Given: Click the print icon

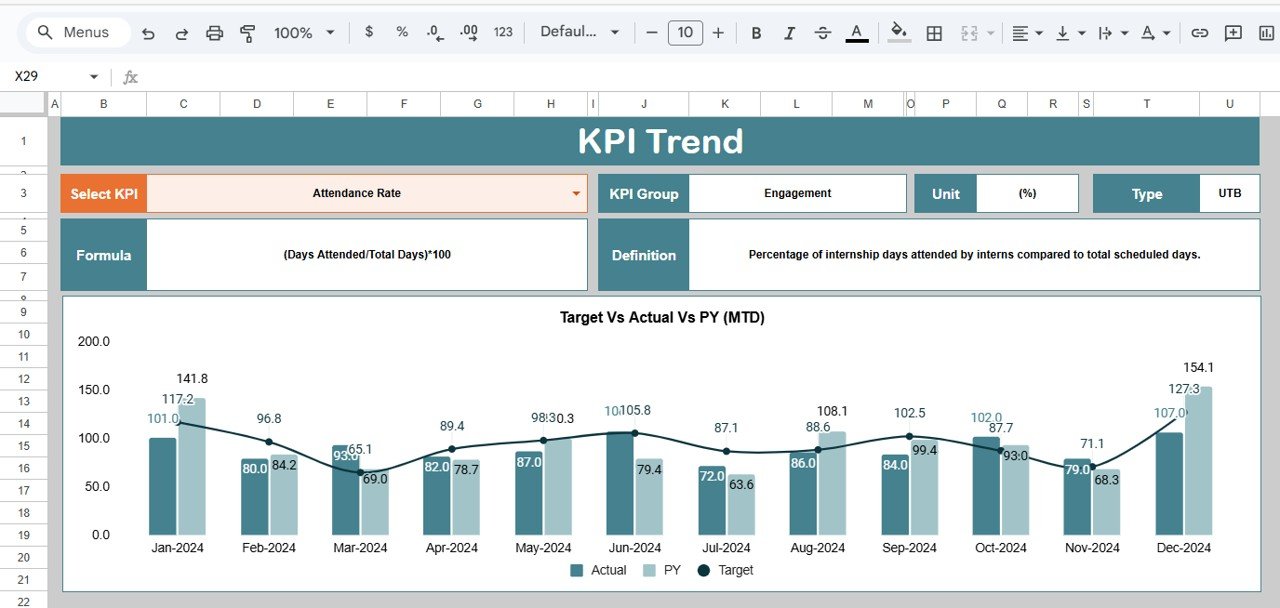Looking at the screenshot, I should pyautogui.click(x=214, y=32).
